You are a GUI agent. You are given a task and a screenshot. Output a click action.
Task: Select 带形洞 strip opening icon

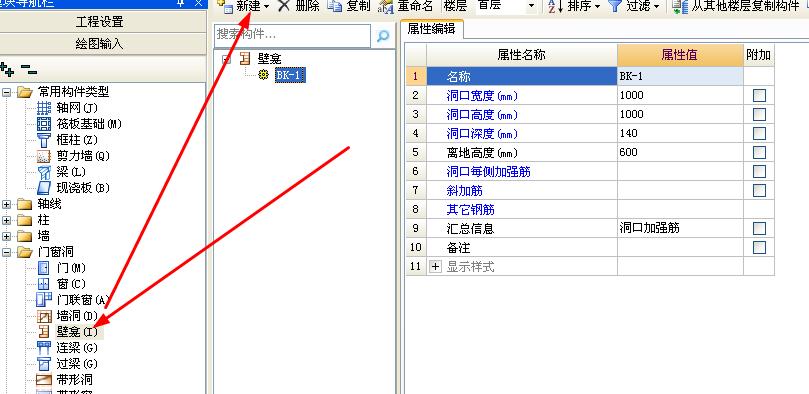(x=44, y=380)
